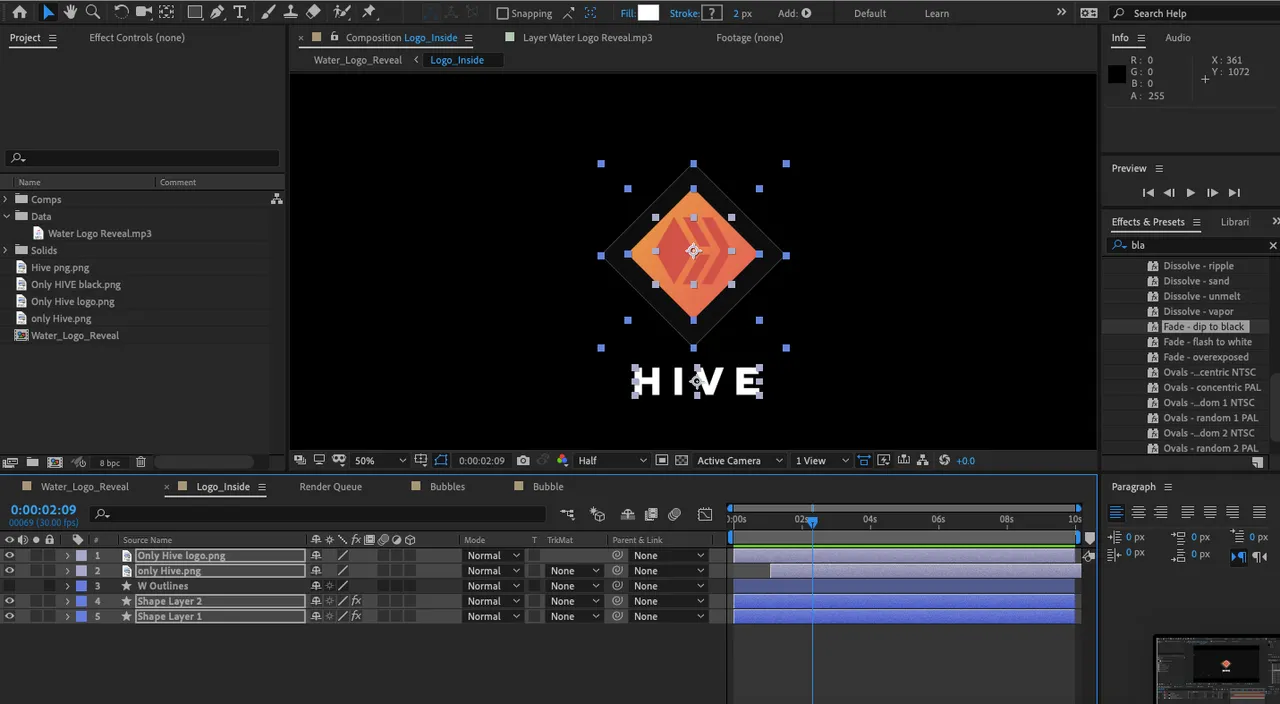
Task: Hide the only Hive.png layer
Action: point(9,571)
